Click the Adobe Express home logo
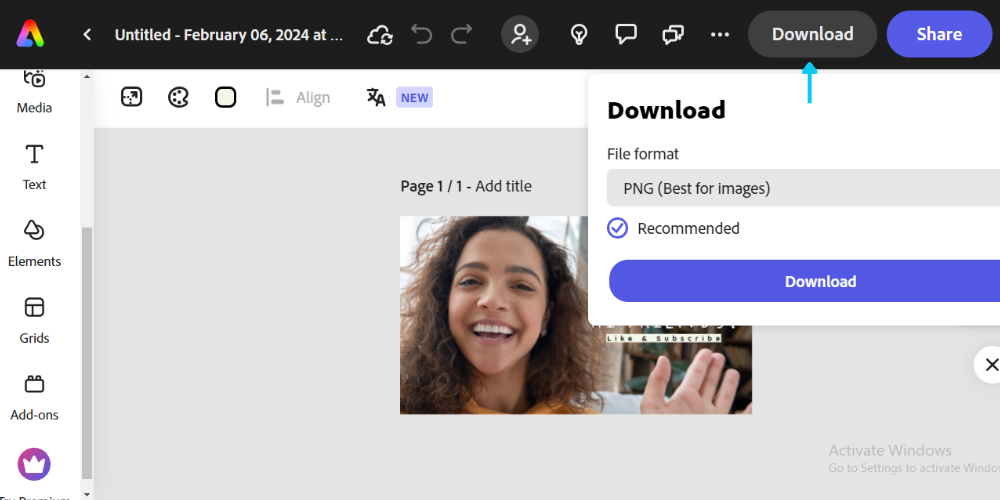1000x500 pixels. tap(30, 34)
